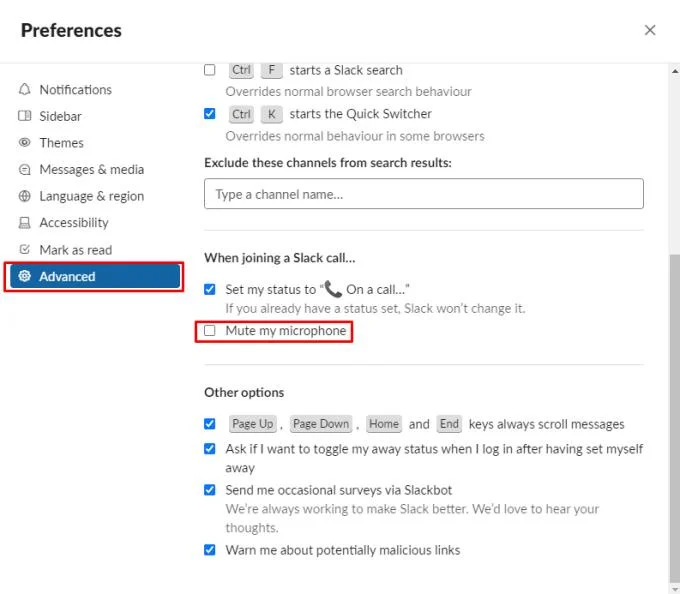Image resolution: width=680 pixels, height=594 pixels.
Task: Click the scrollbar up arrow
Action: (675, 71)
